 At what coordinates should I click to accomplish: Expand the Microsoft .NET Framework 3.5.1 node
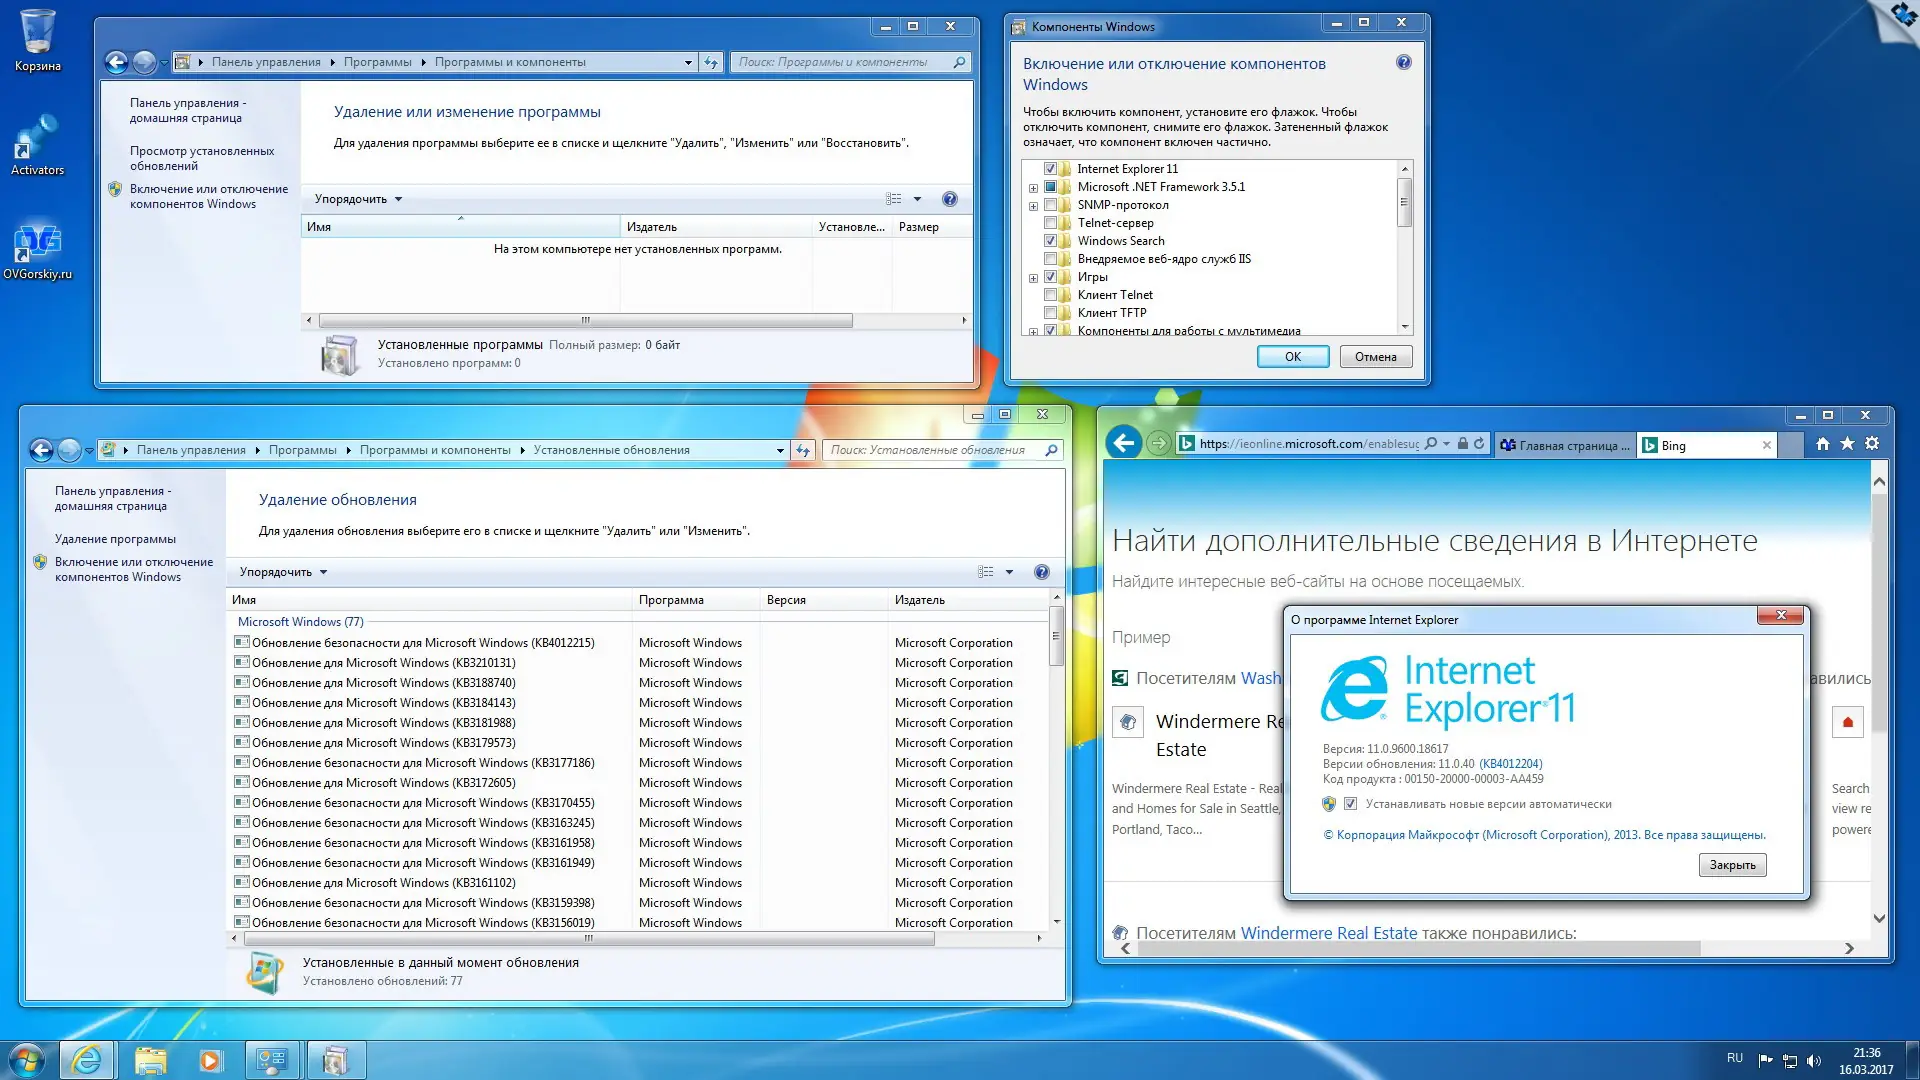tap(1033, 188)
